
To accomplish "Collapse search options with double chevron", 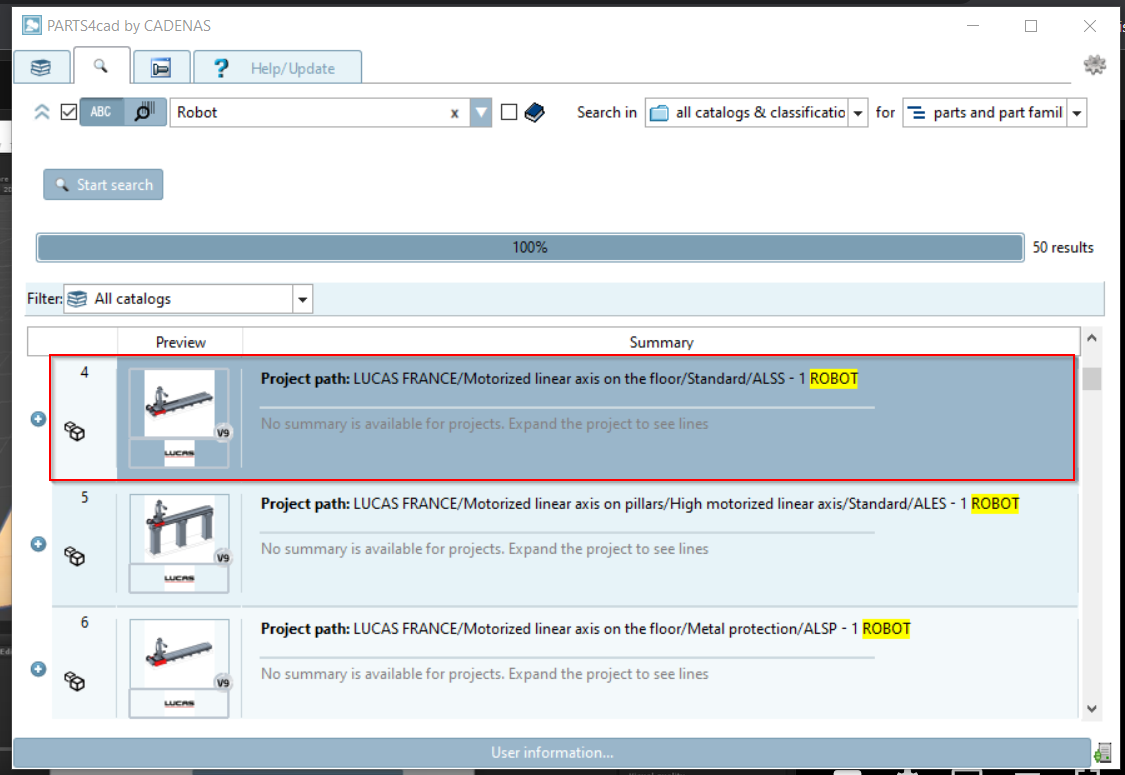I will pos(42,112).
